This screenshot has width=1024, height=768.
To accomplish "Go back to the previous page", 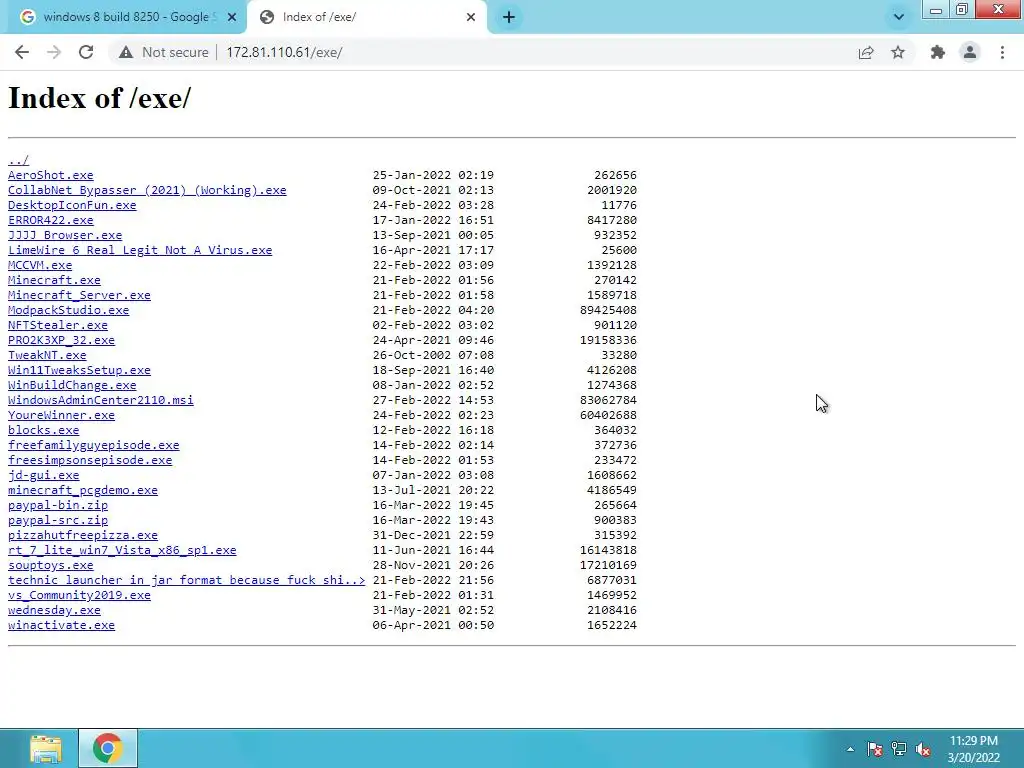I will click(x=22, y=52).
